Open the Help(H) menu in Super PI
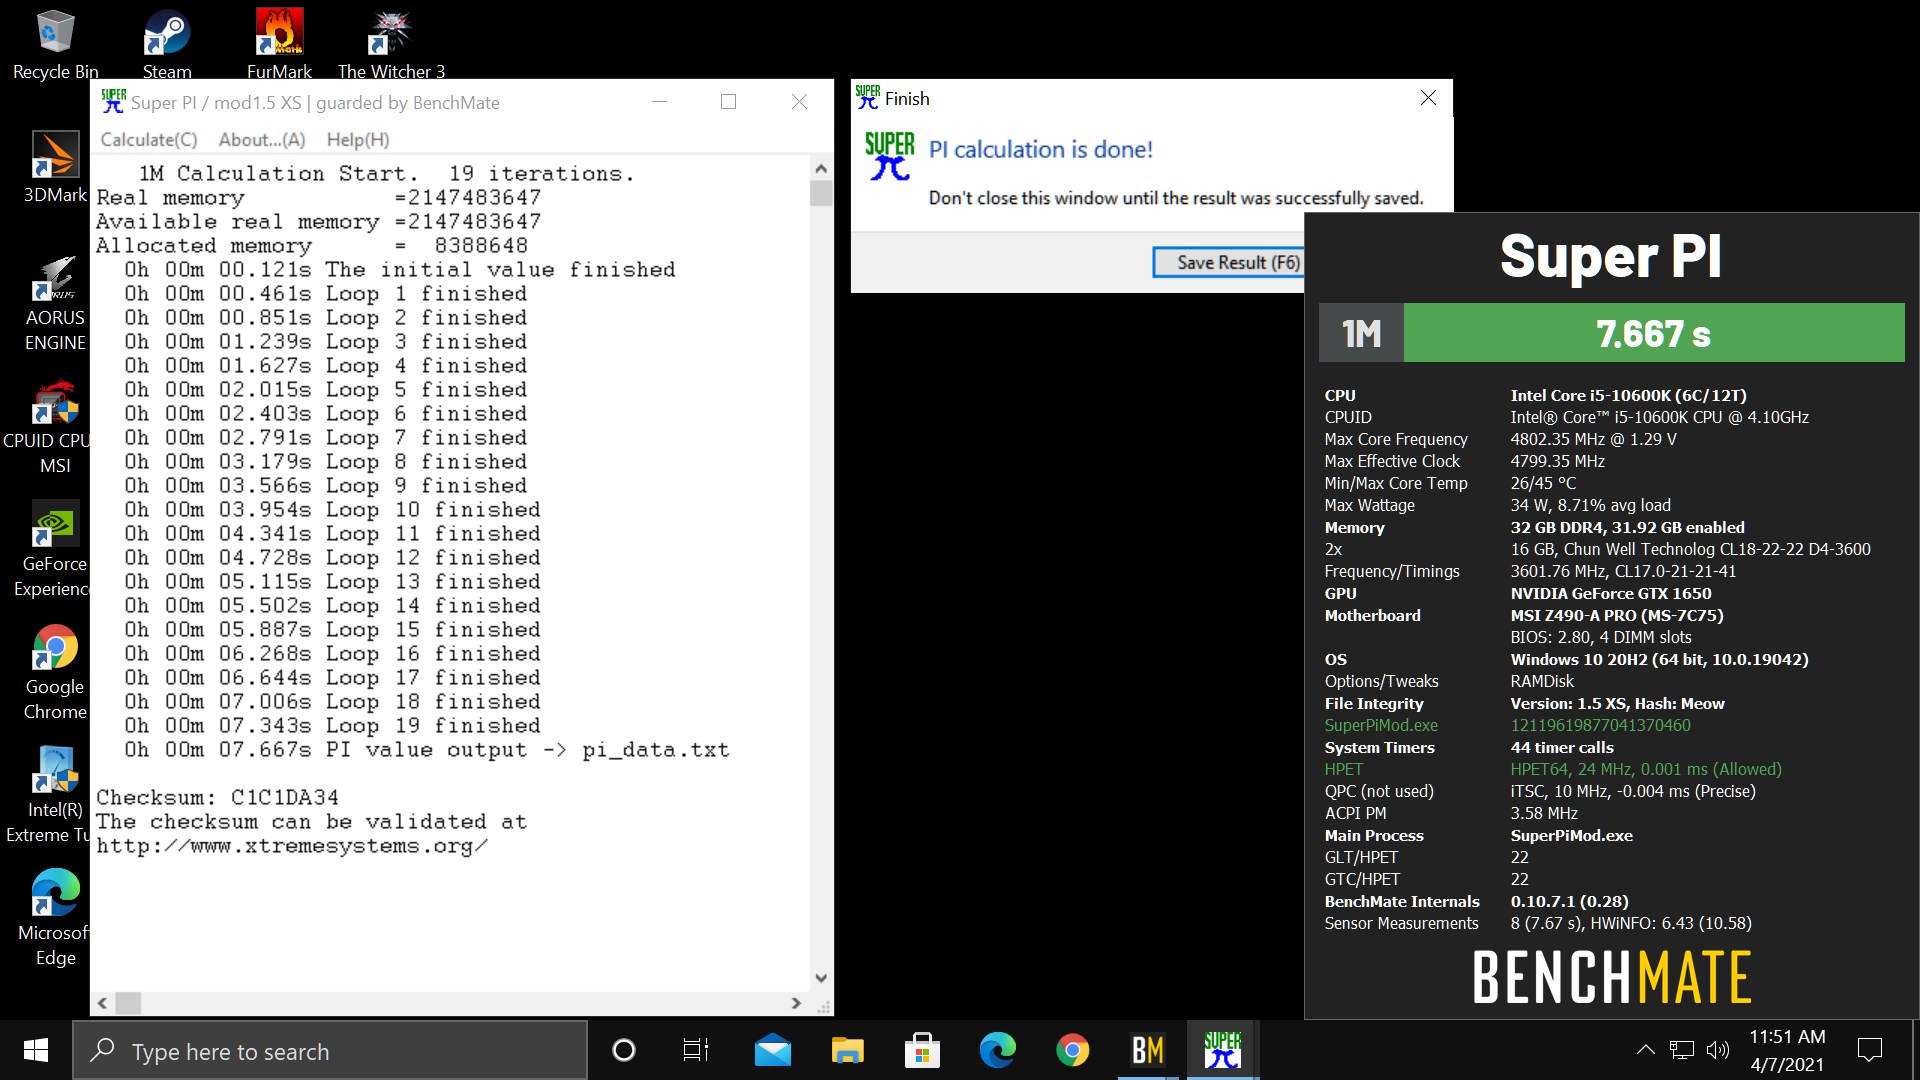This screenshot has height=1080, width=1920. coord(358,140)
